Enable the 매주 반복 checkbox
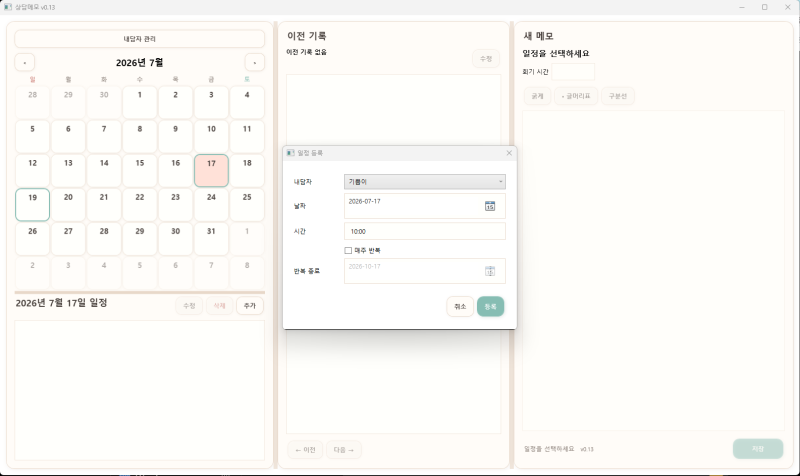The image size is (800, 476). (x=348, y=250)
